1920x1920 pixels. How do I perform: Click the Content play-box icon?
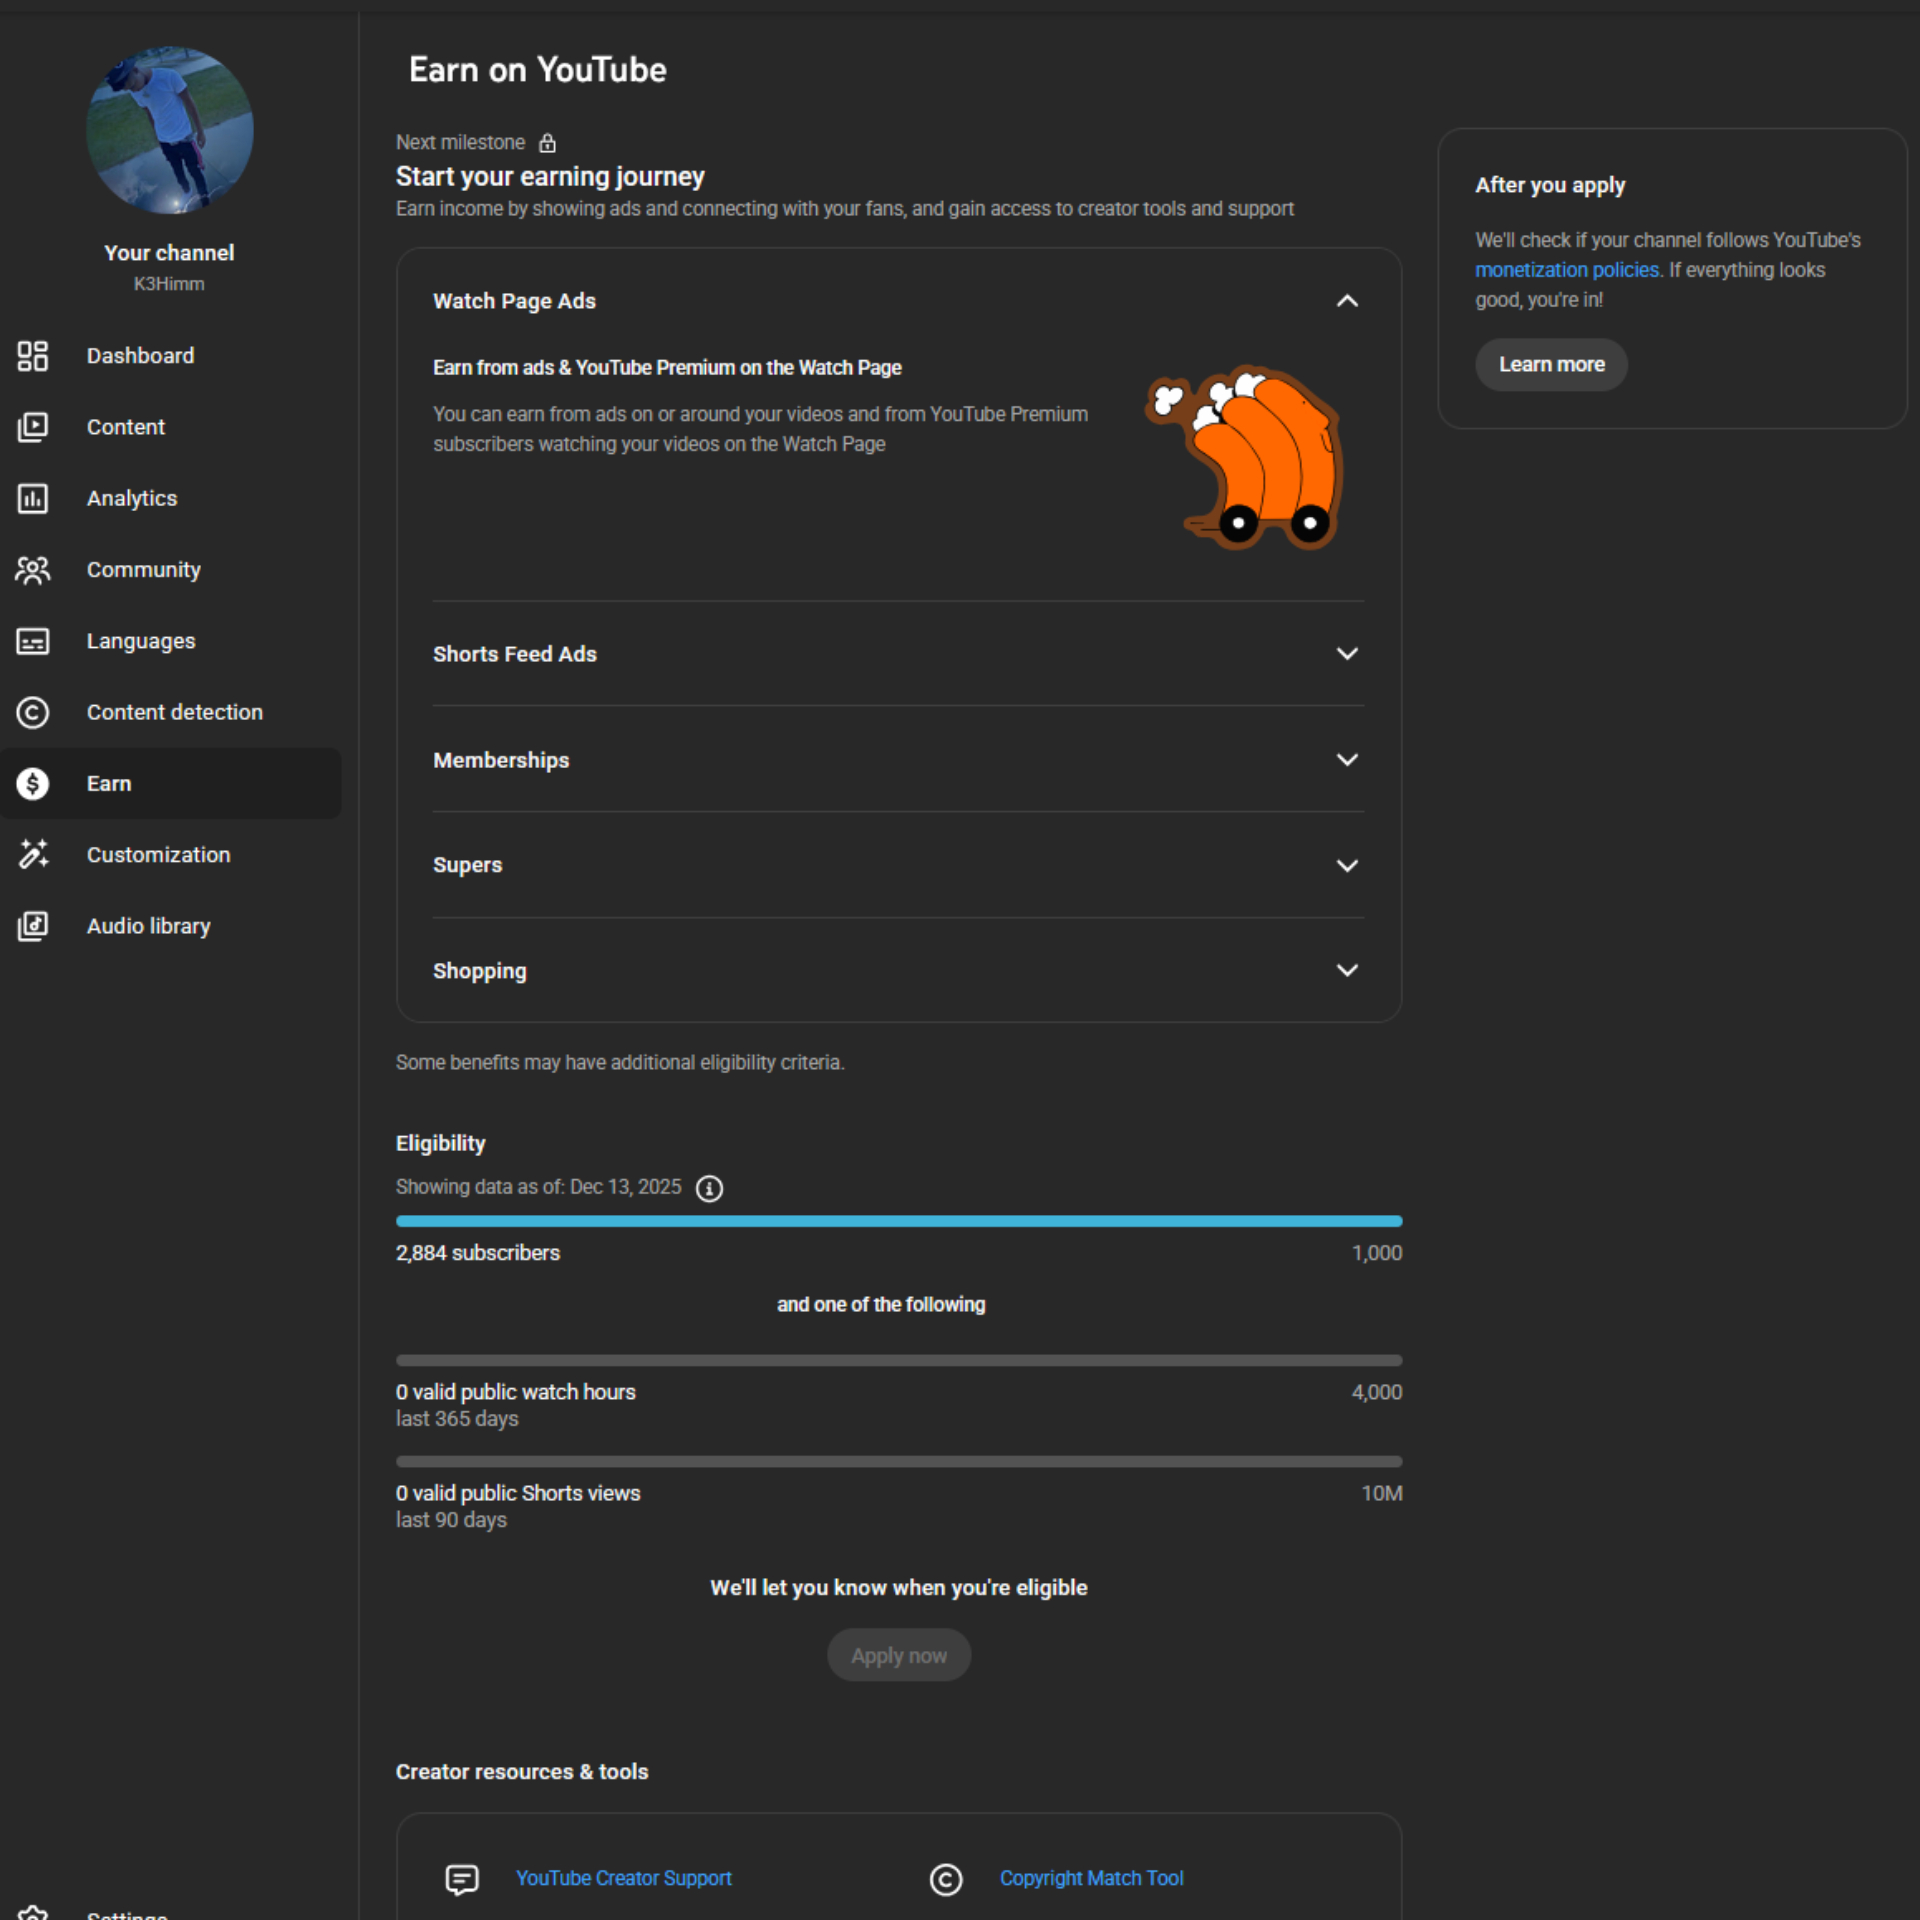(x=32, y=427)
